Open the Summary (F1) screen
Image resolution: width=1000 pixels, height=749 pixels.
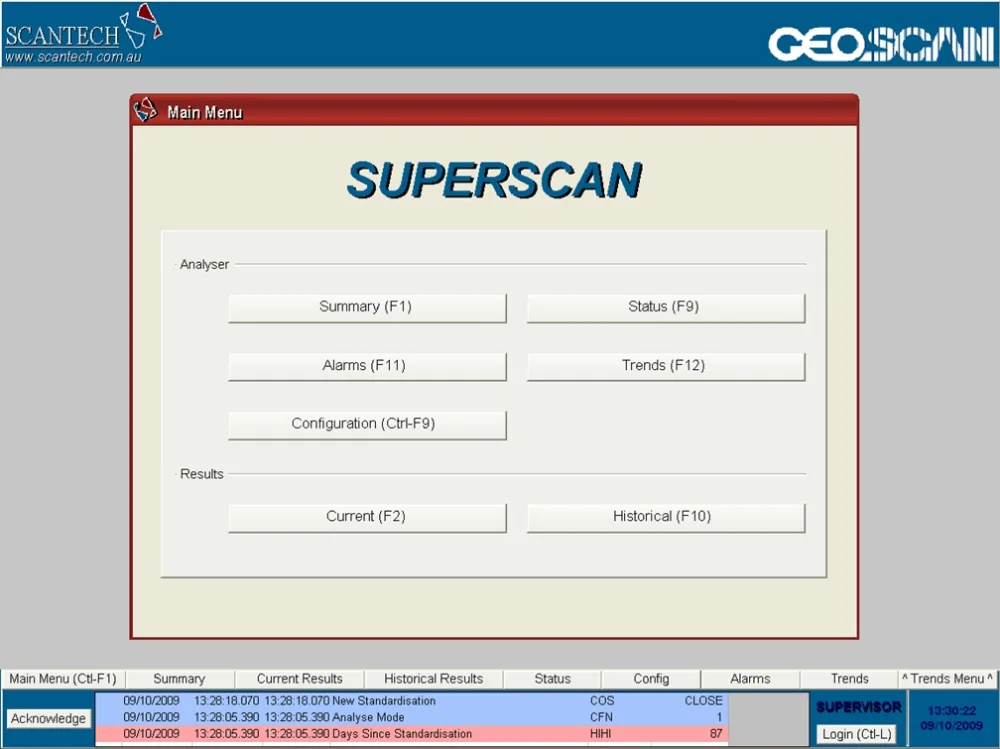367,308
